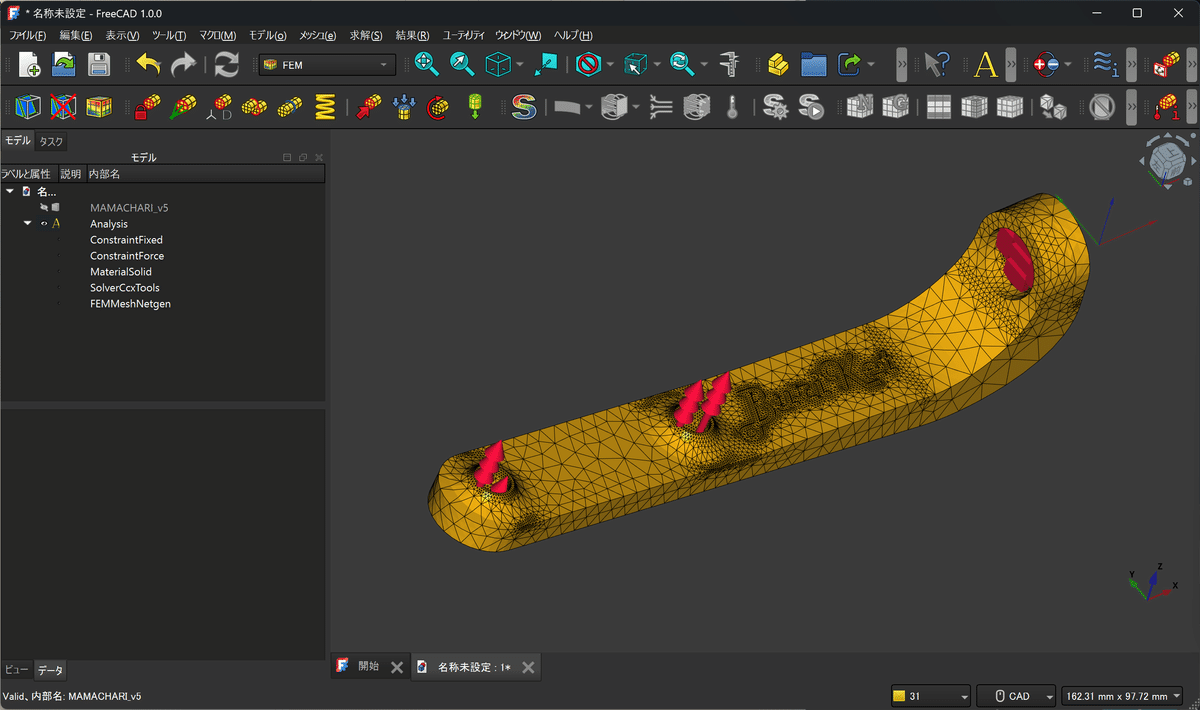
Task: Open the ヘルプ(H) menu
Action: pos(573,35)
